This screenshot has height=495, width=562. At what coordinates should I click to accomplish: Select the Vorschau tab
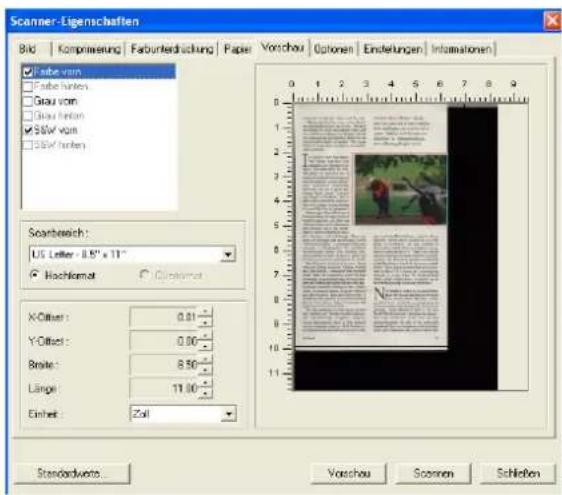point(282,47)
